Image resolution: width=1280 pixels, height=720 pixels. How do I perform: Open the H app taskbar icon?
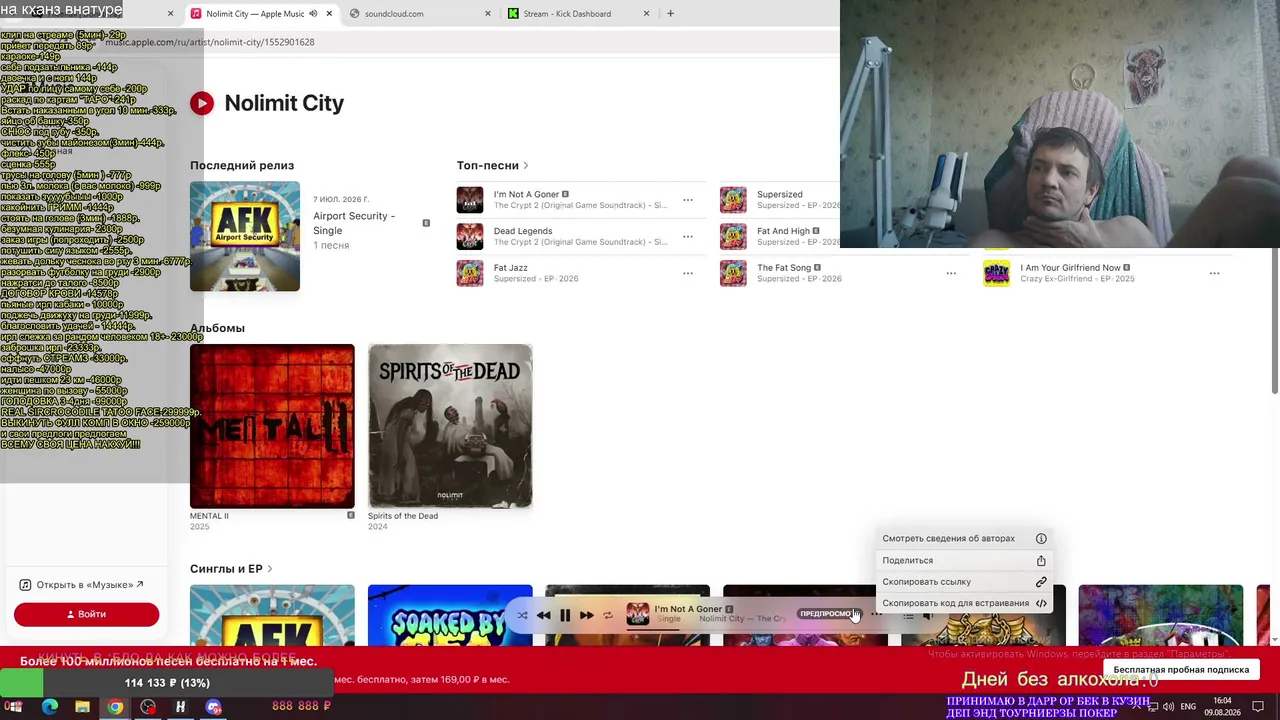180,707
